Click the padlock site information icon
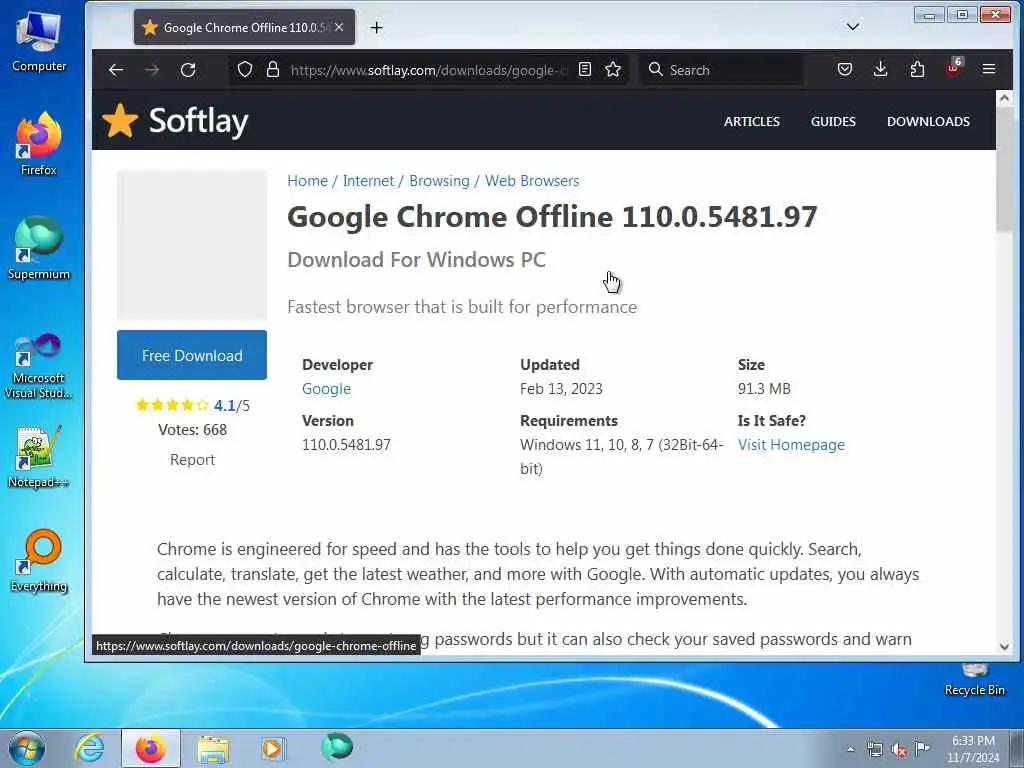Screen dimensions: 1024x768 (x=273, y=69)
